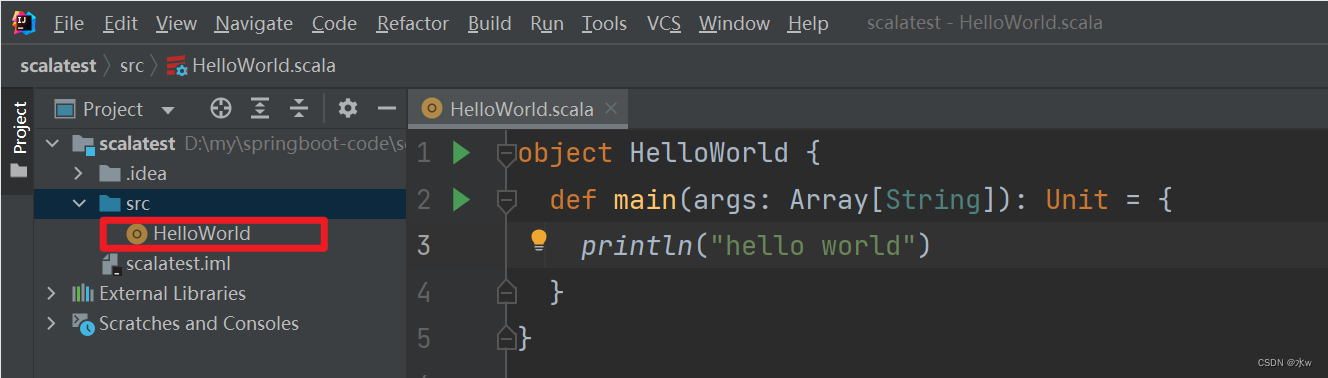This screenshot has height=378, width=1328.
Task: Select scalatest.iml file
Action: click(166, 263)
